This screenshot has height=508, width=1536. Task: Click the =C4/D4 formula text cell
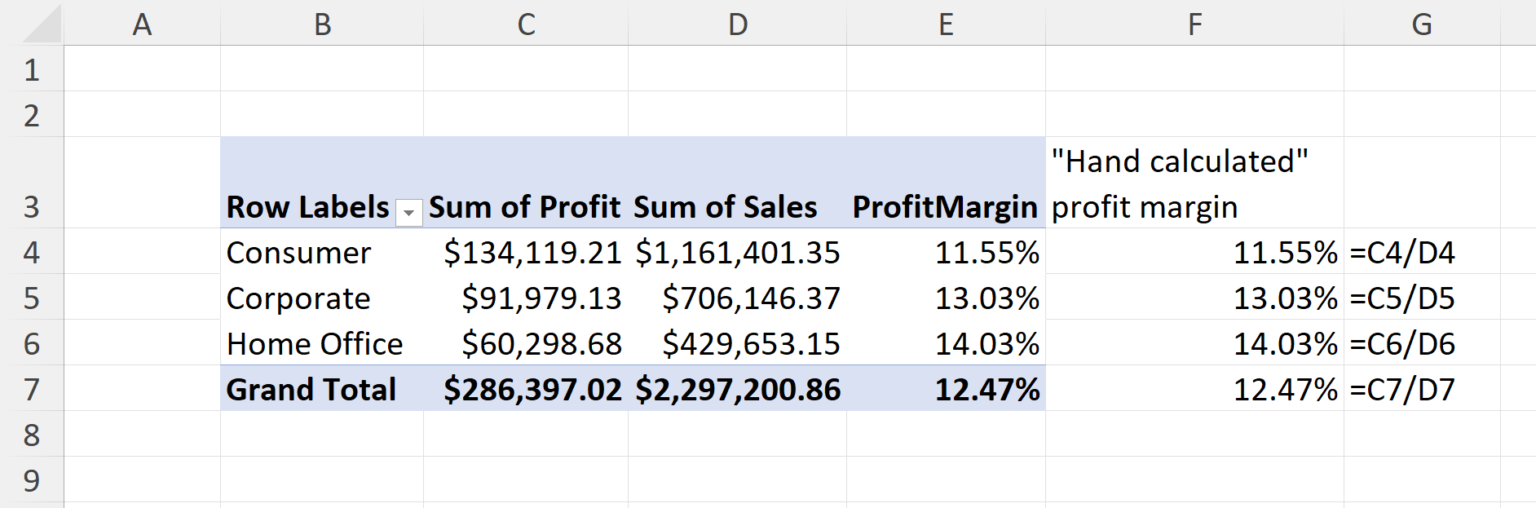point(1402,253)
